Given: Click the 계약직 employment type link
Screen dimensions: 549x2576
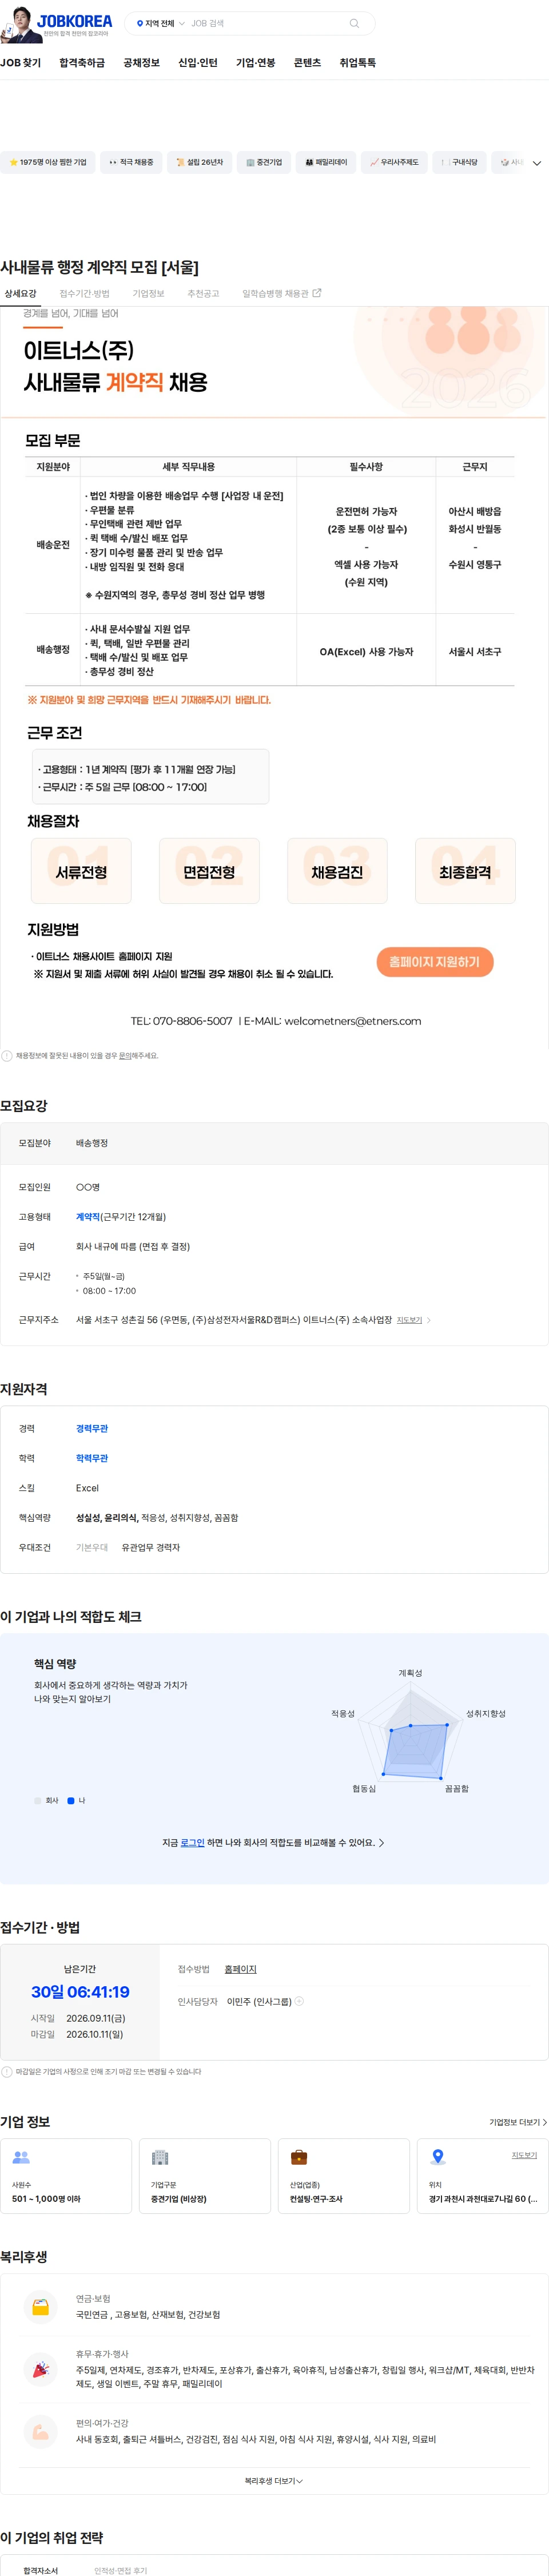Looking at the screenshot, I should (x=88, y=1217).
